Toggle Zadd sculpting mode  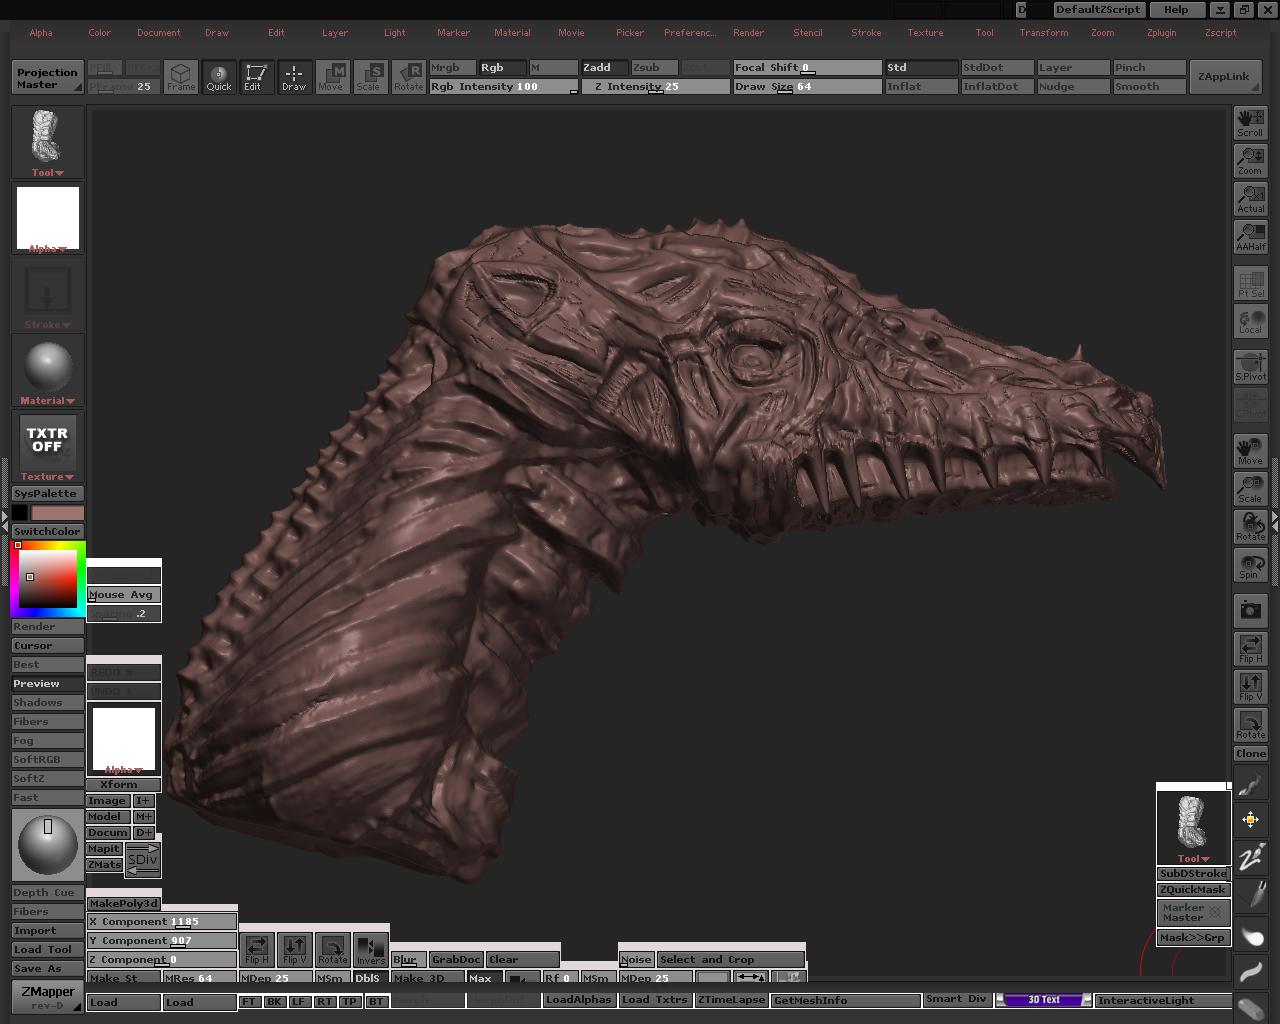point(604,68)
